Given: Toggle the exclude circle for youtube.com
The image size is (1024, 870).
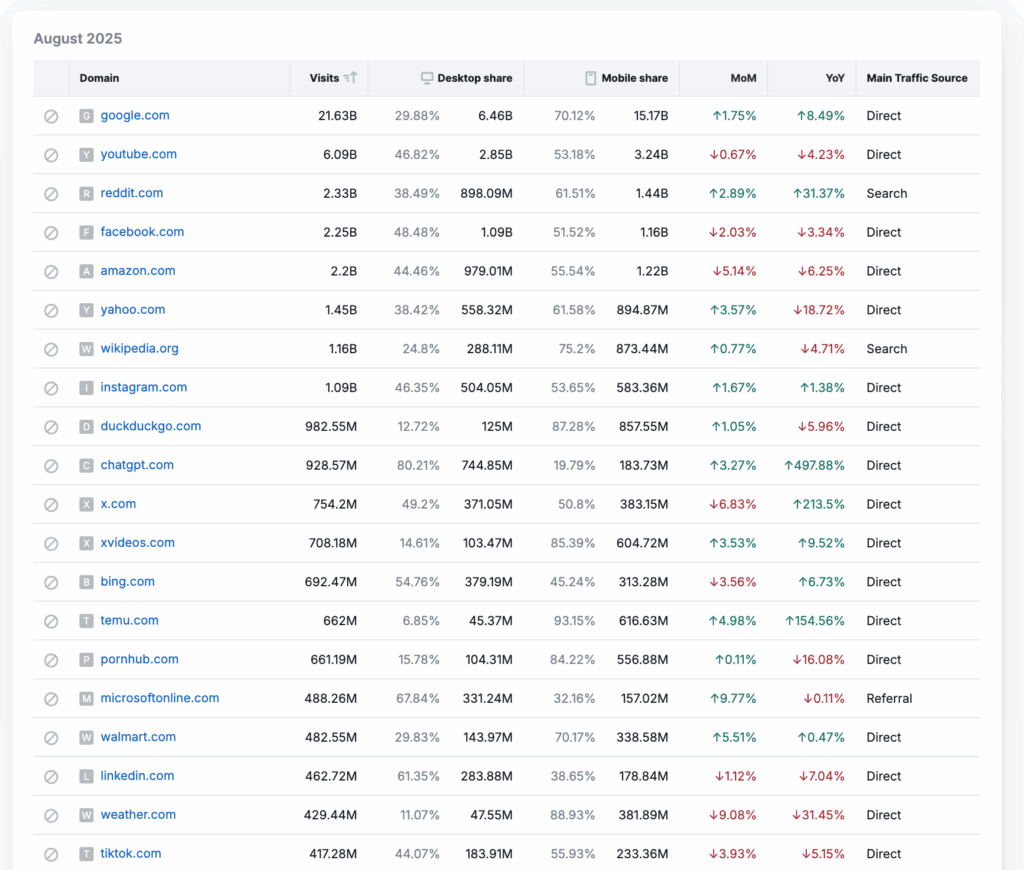Looking at the screenshot, I should tap(51, 155).
